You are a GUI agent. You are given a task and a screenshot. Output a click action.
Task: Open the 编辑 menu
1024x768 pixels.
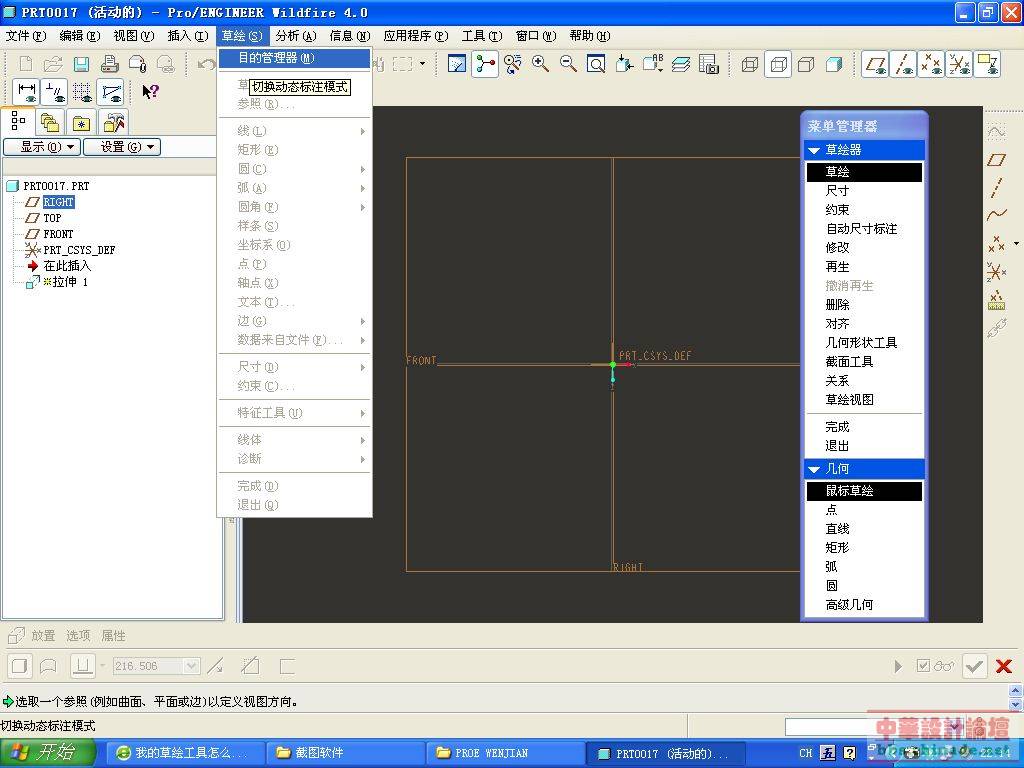80,36
